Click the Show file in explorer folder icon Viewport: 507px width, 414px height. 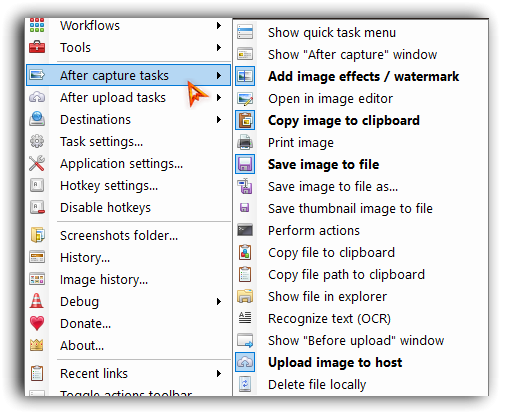coord(245,296)
